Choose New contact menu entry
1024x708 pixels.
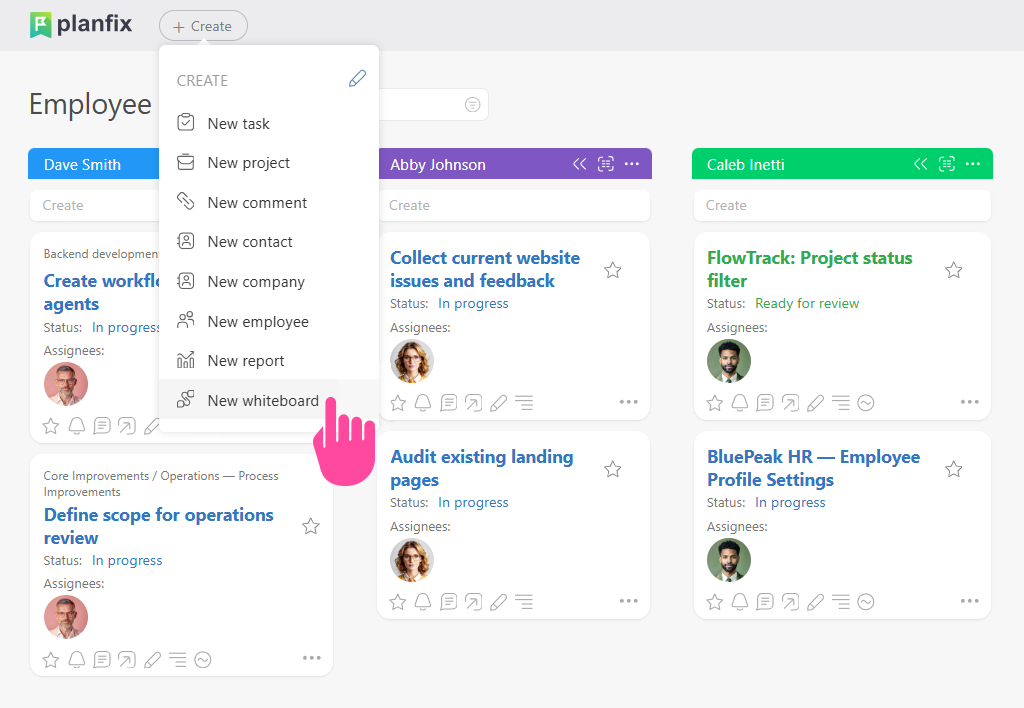[x=268, y=242]
